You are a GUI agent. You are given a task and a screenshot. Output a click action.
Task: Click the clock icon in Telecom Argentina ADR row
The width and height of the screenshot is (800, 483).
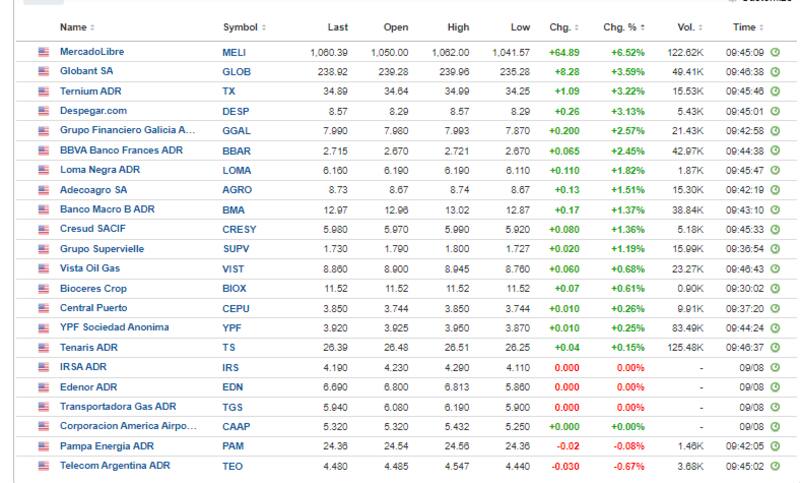coord(776,466)
